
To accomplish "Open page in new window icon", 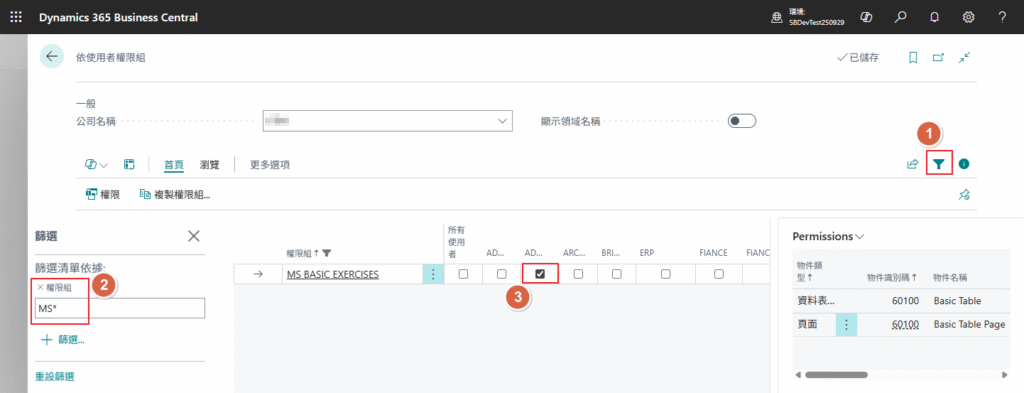I will (938, 57).
